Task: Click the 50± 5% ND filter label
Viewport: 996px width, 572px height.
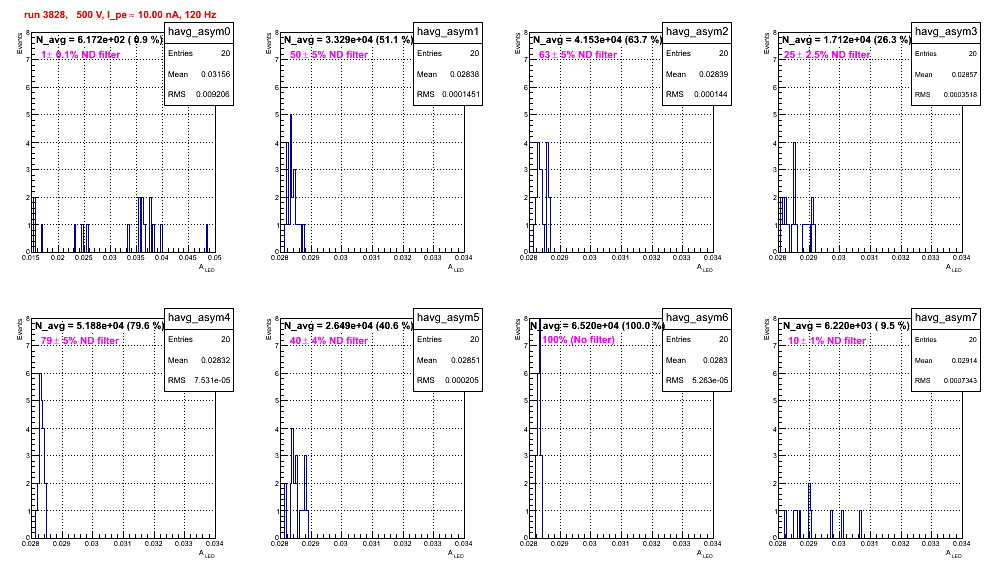Action: click(329, 55)
